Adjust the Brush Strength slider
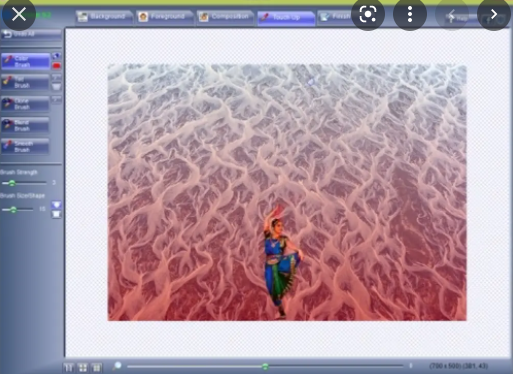This screenshot has width=513, height=374. click(12, 183)
